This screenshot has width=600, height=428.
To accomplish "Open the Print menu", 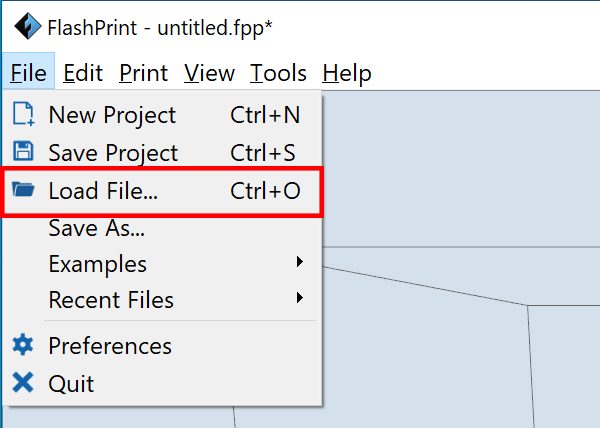I will tap(143, 73).
